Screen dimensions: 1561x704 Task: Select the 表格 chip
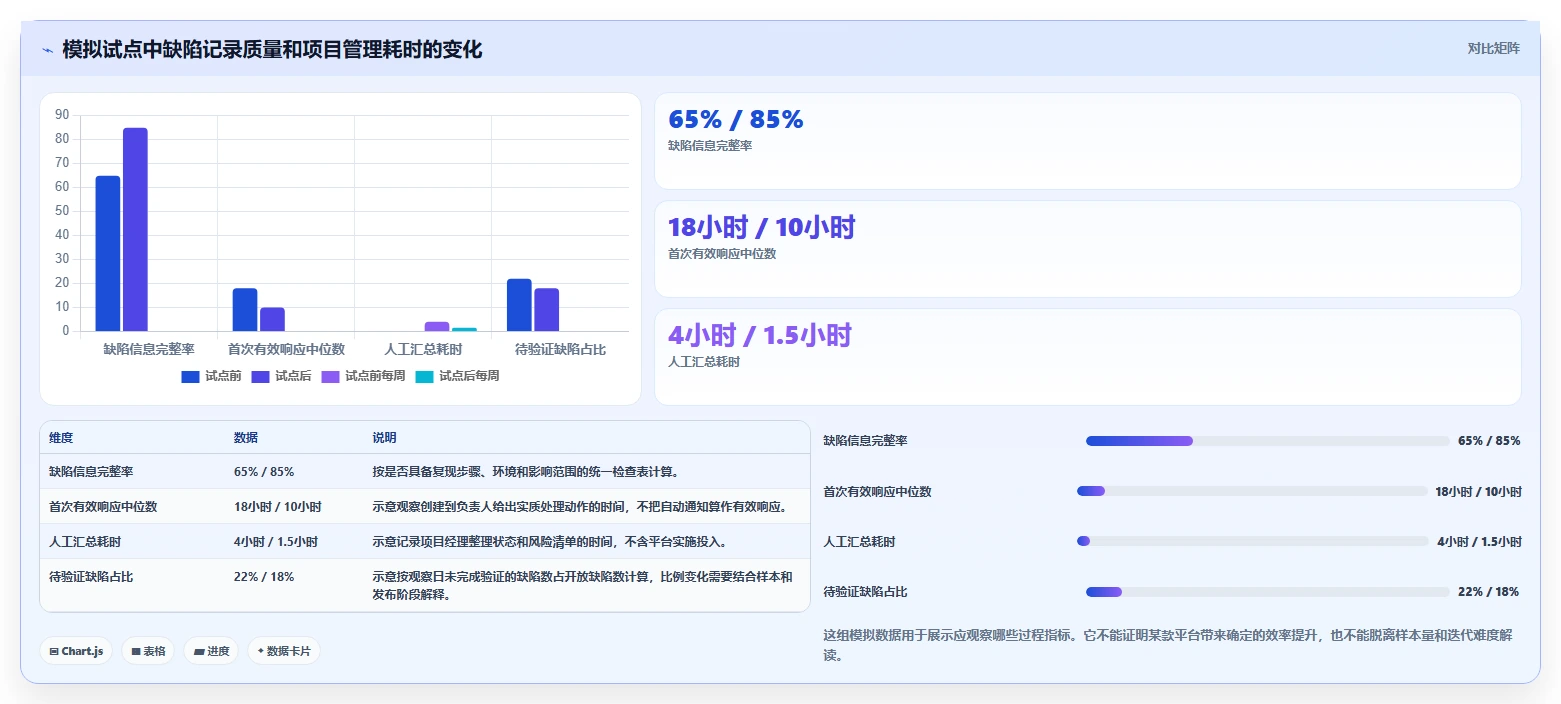(x=148, y=651)
